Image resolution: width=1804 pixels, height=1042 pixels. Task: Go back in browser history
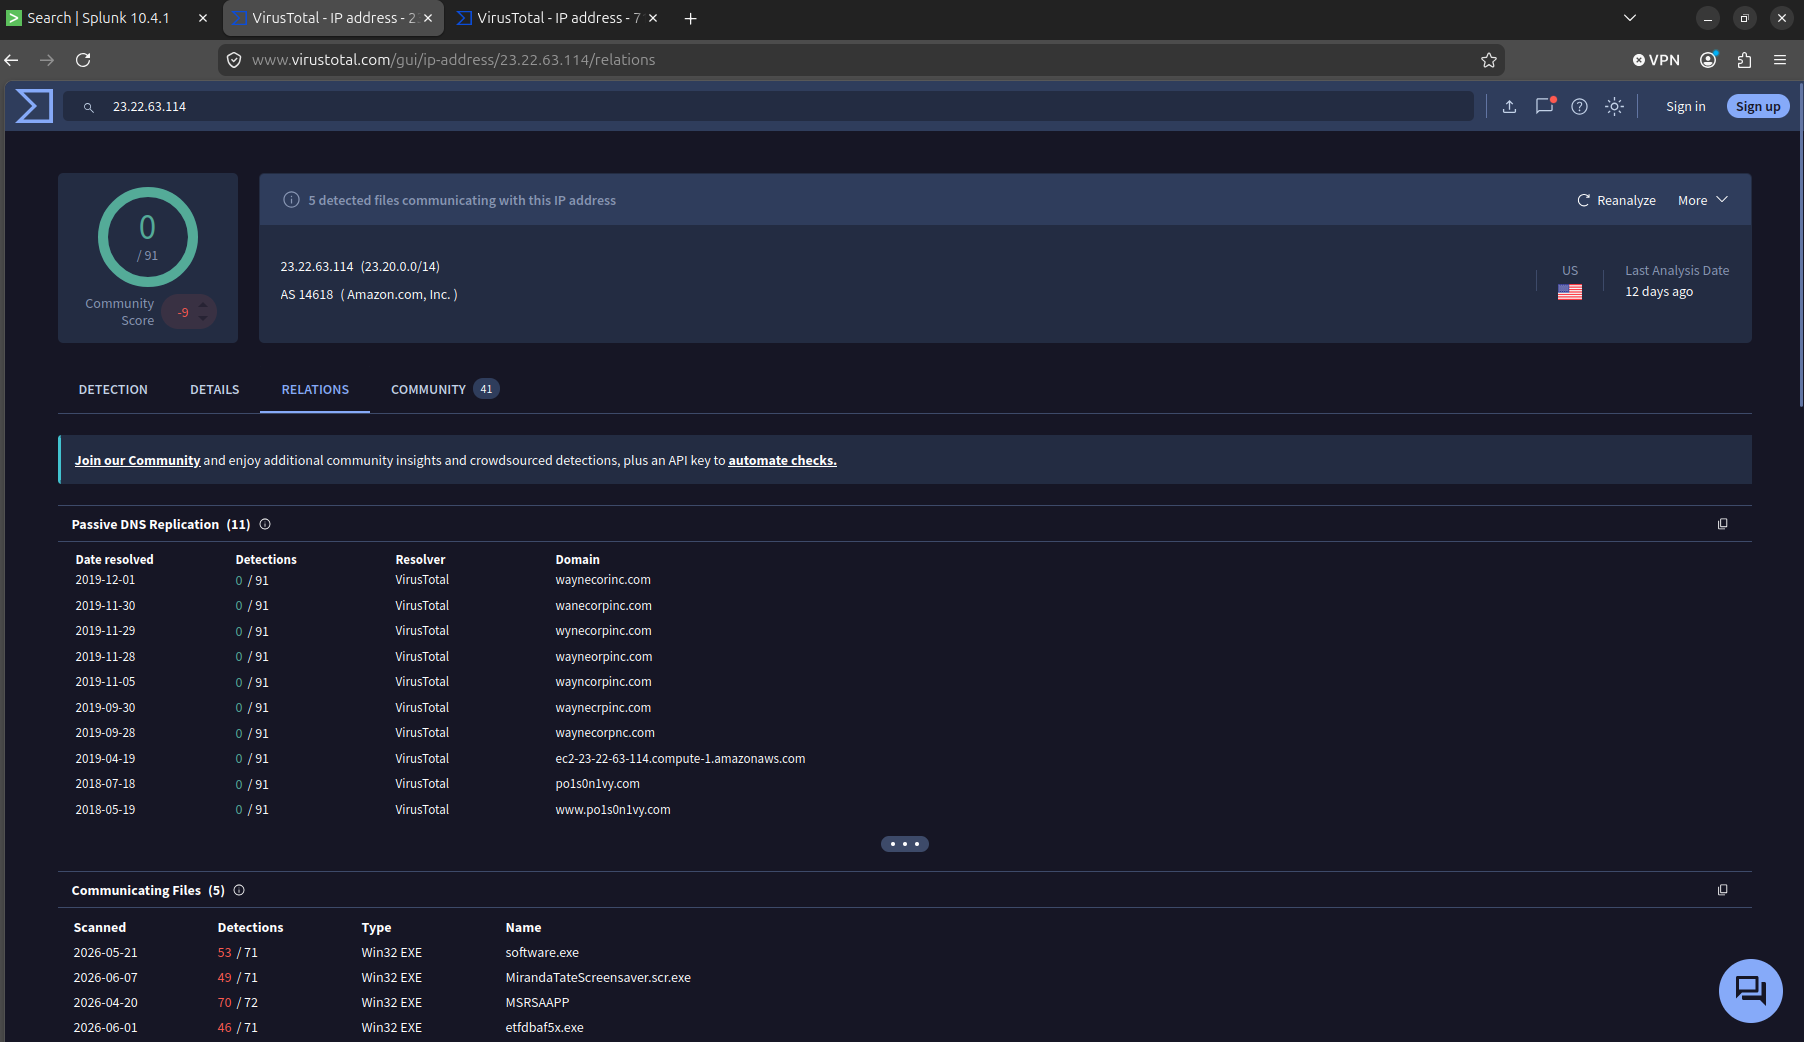coord(12,60)
